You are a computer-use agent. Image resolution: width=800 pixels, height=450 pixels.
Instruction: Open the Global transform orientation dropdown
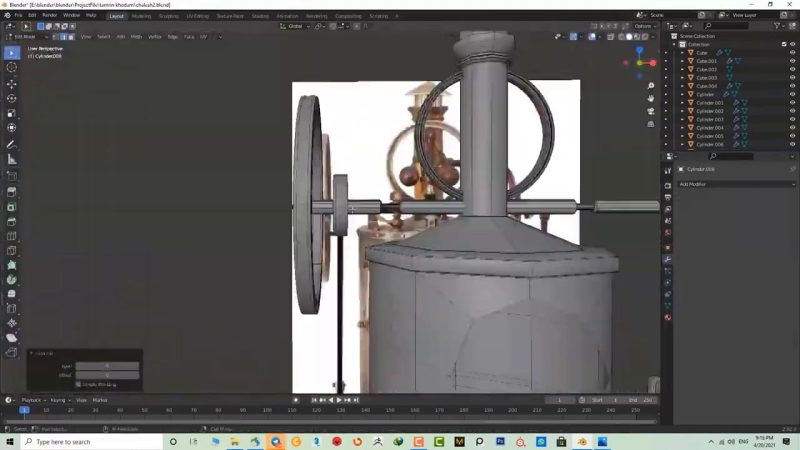click(x=296, y=26)
